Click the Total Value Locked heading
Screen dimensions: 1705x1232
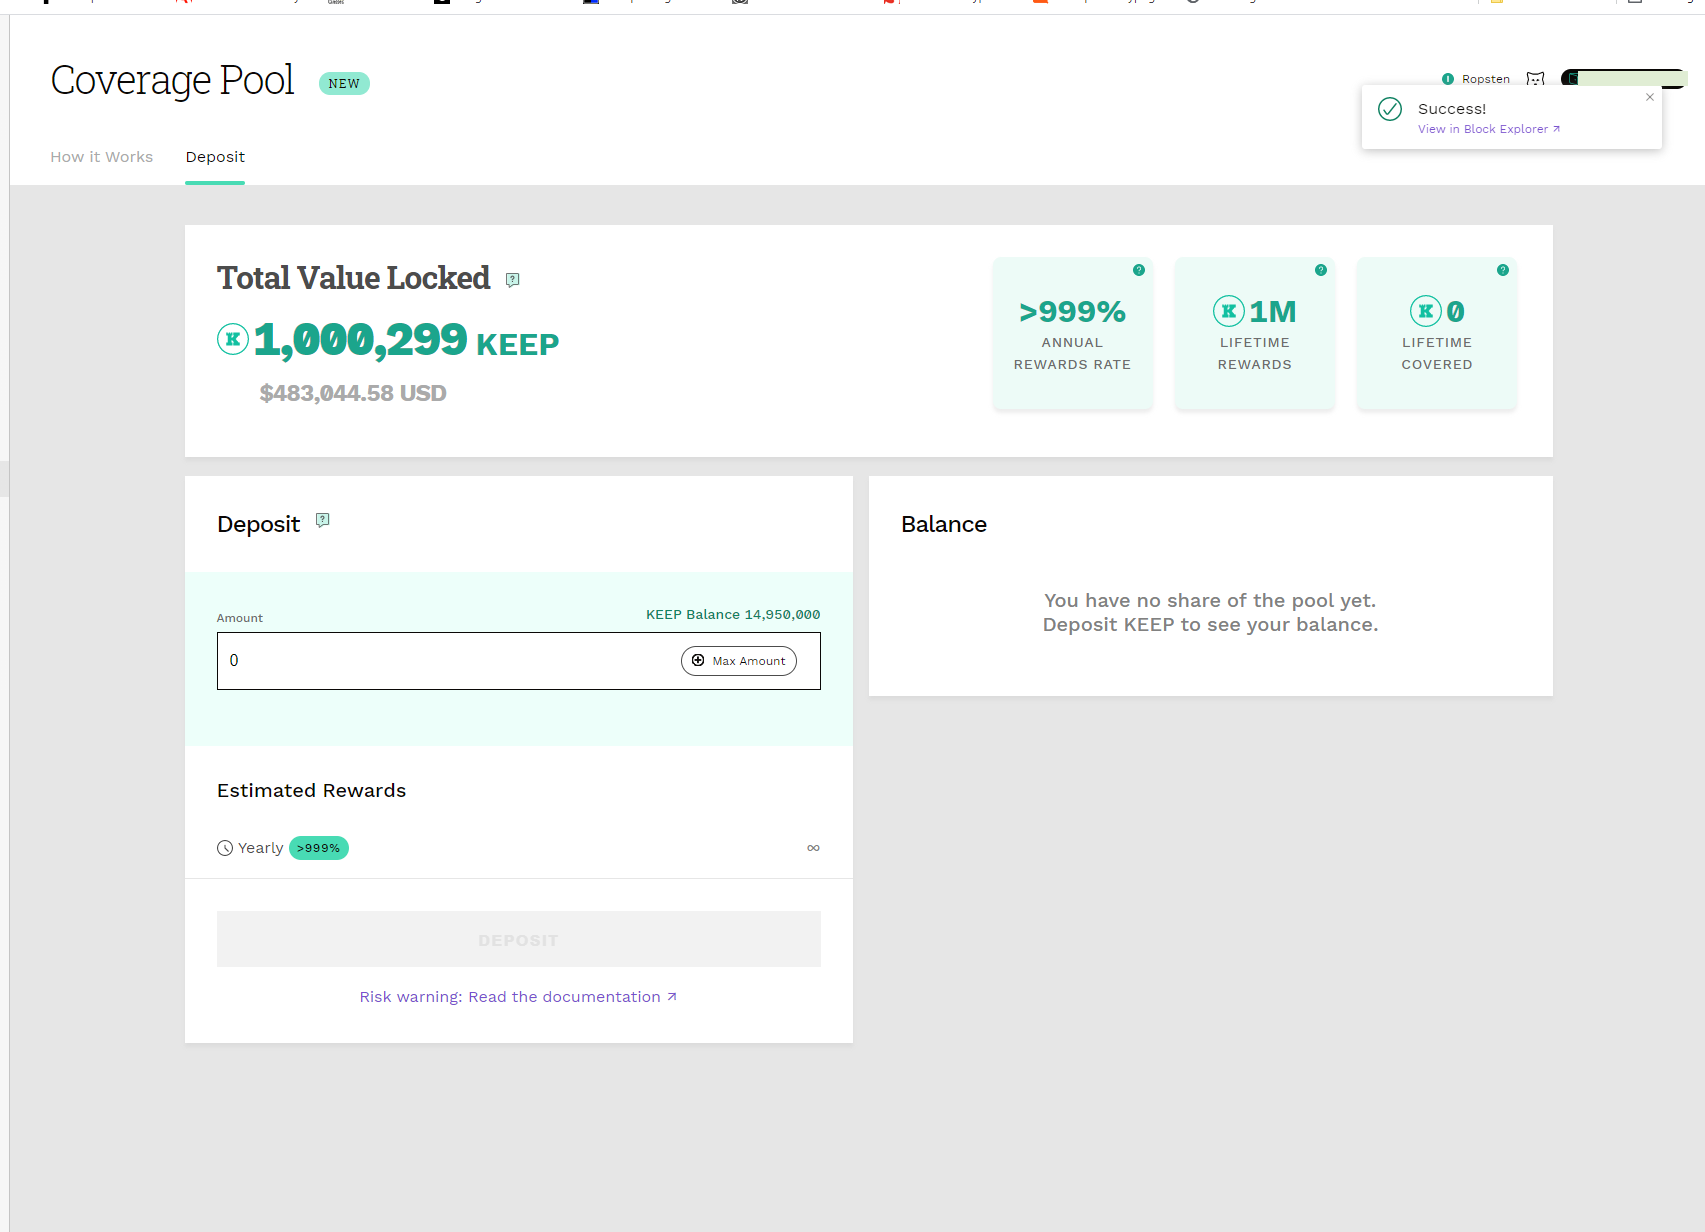354,278
